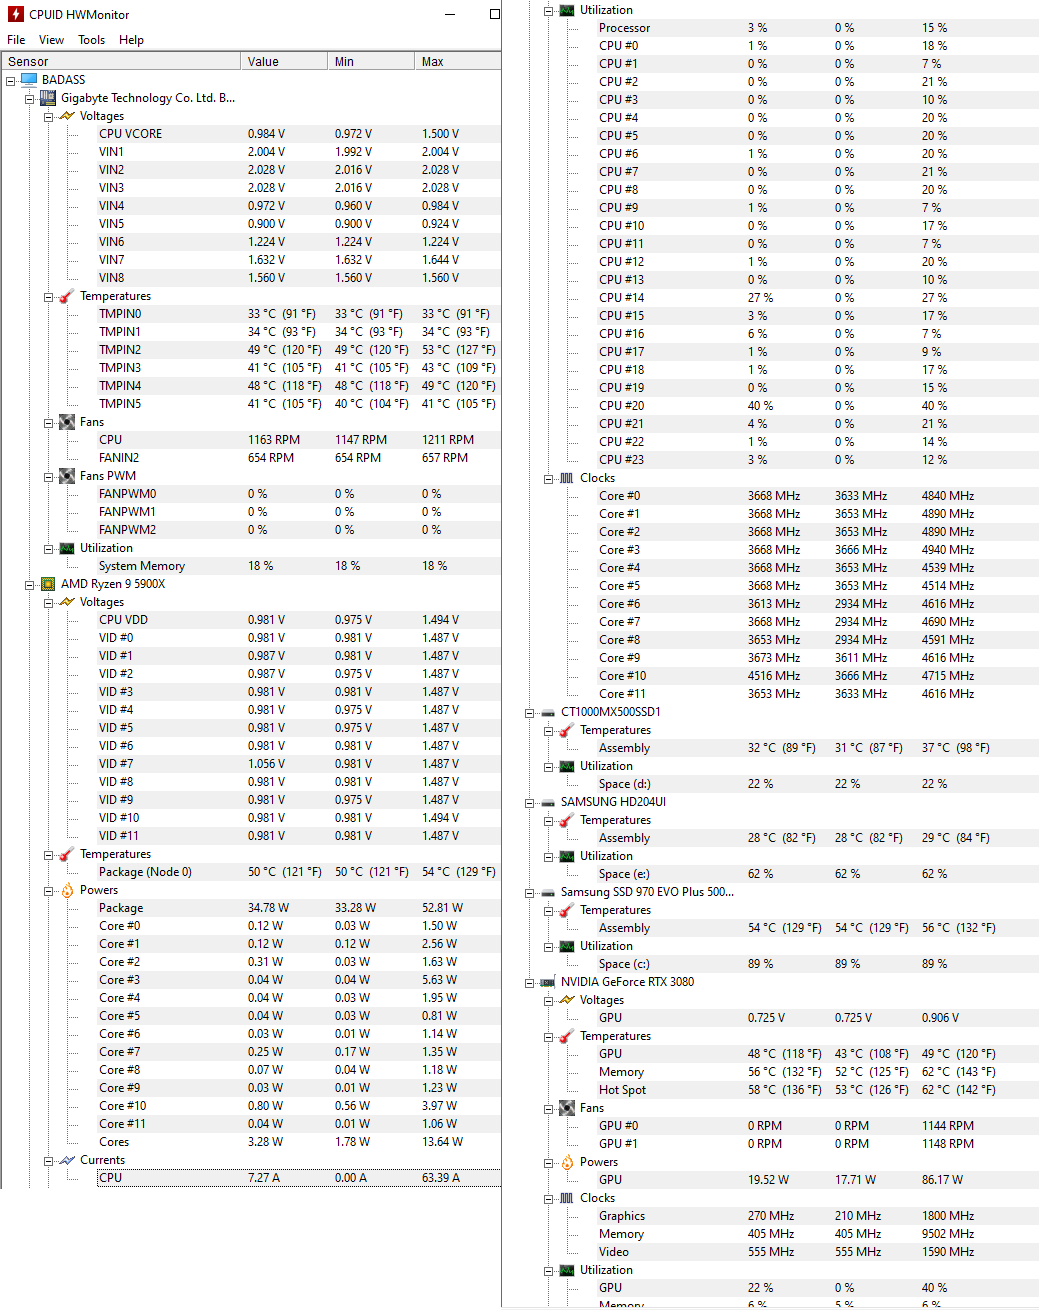The width and height of the screenshot is (1039, 1311).
Task: Select the Package (Node 0) temperature row
Action: [299, 872]
